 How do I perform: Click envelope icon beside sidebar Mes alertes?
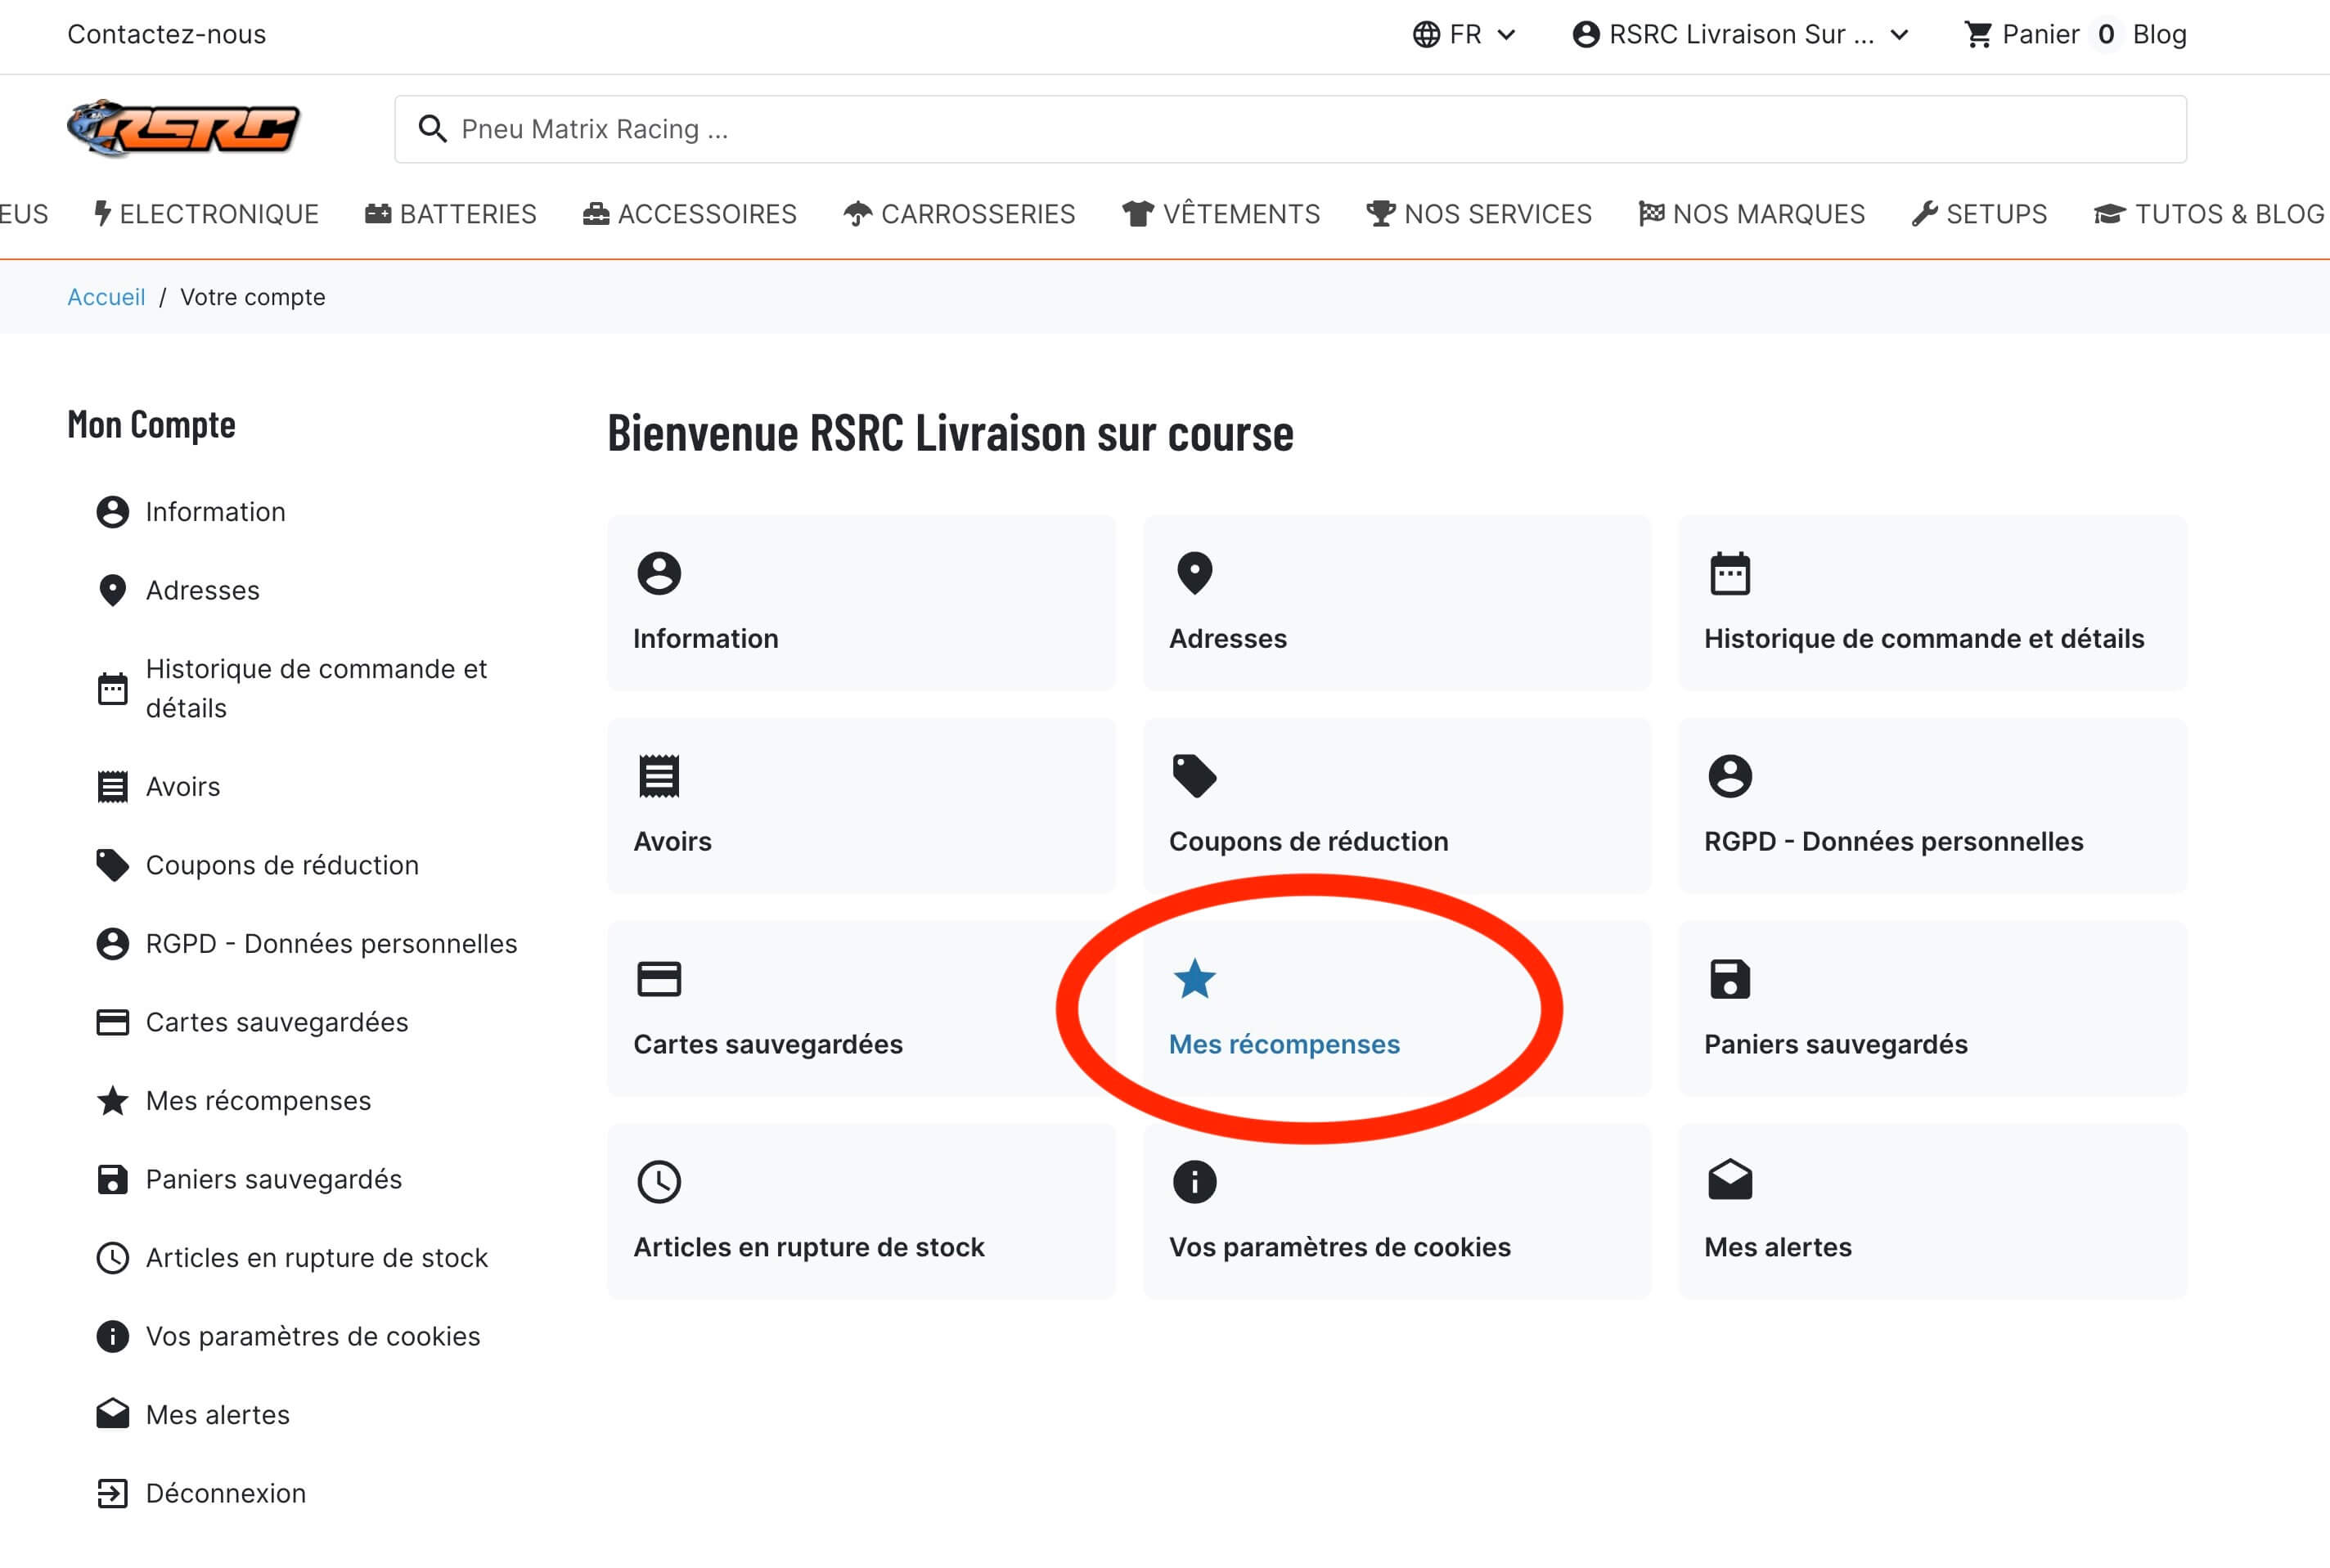(113, 1414)
